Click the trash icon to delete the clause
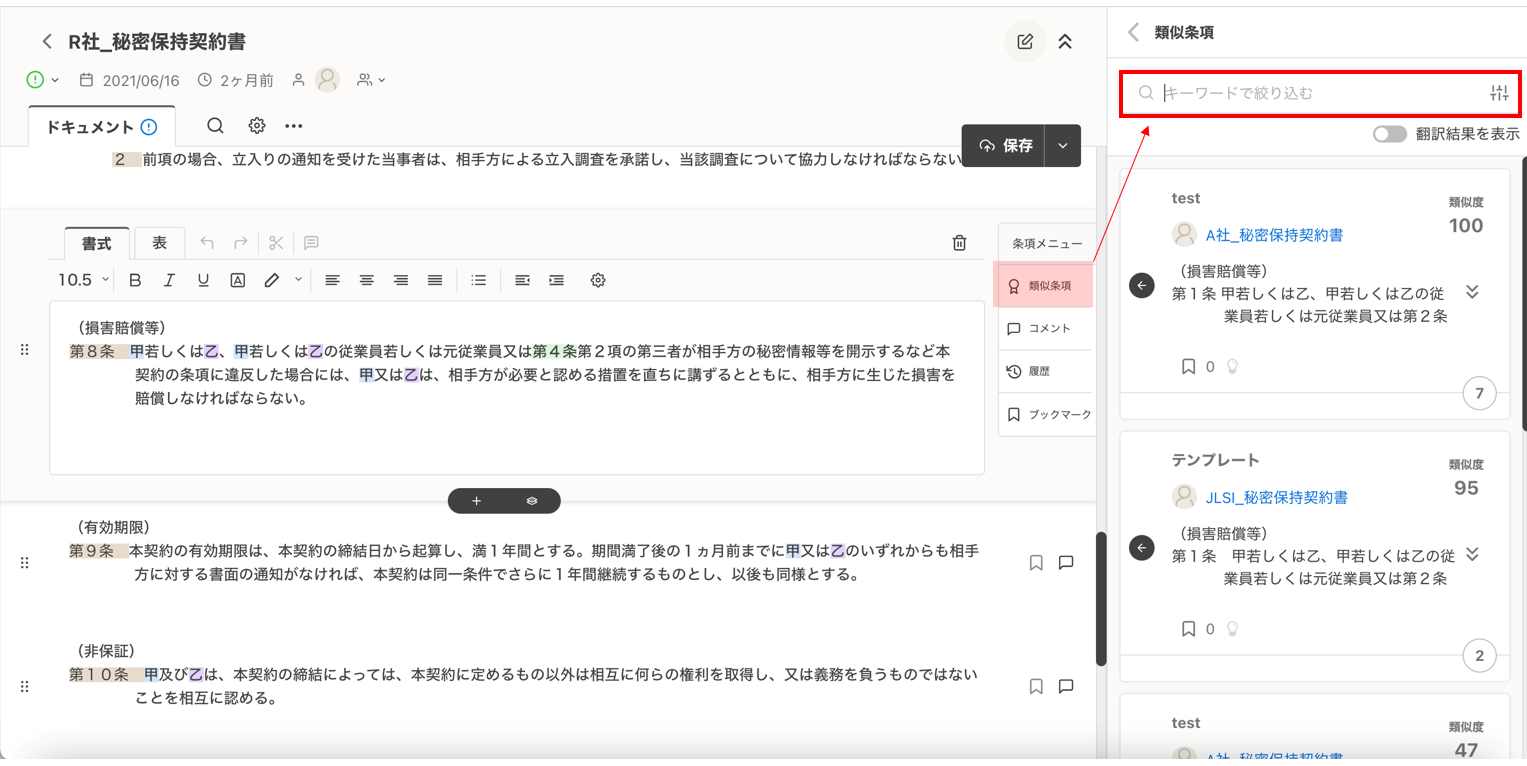 (959, 242)
